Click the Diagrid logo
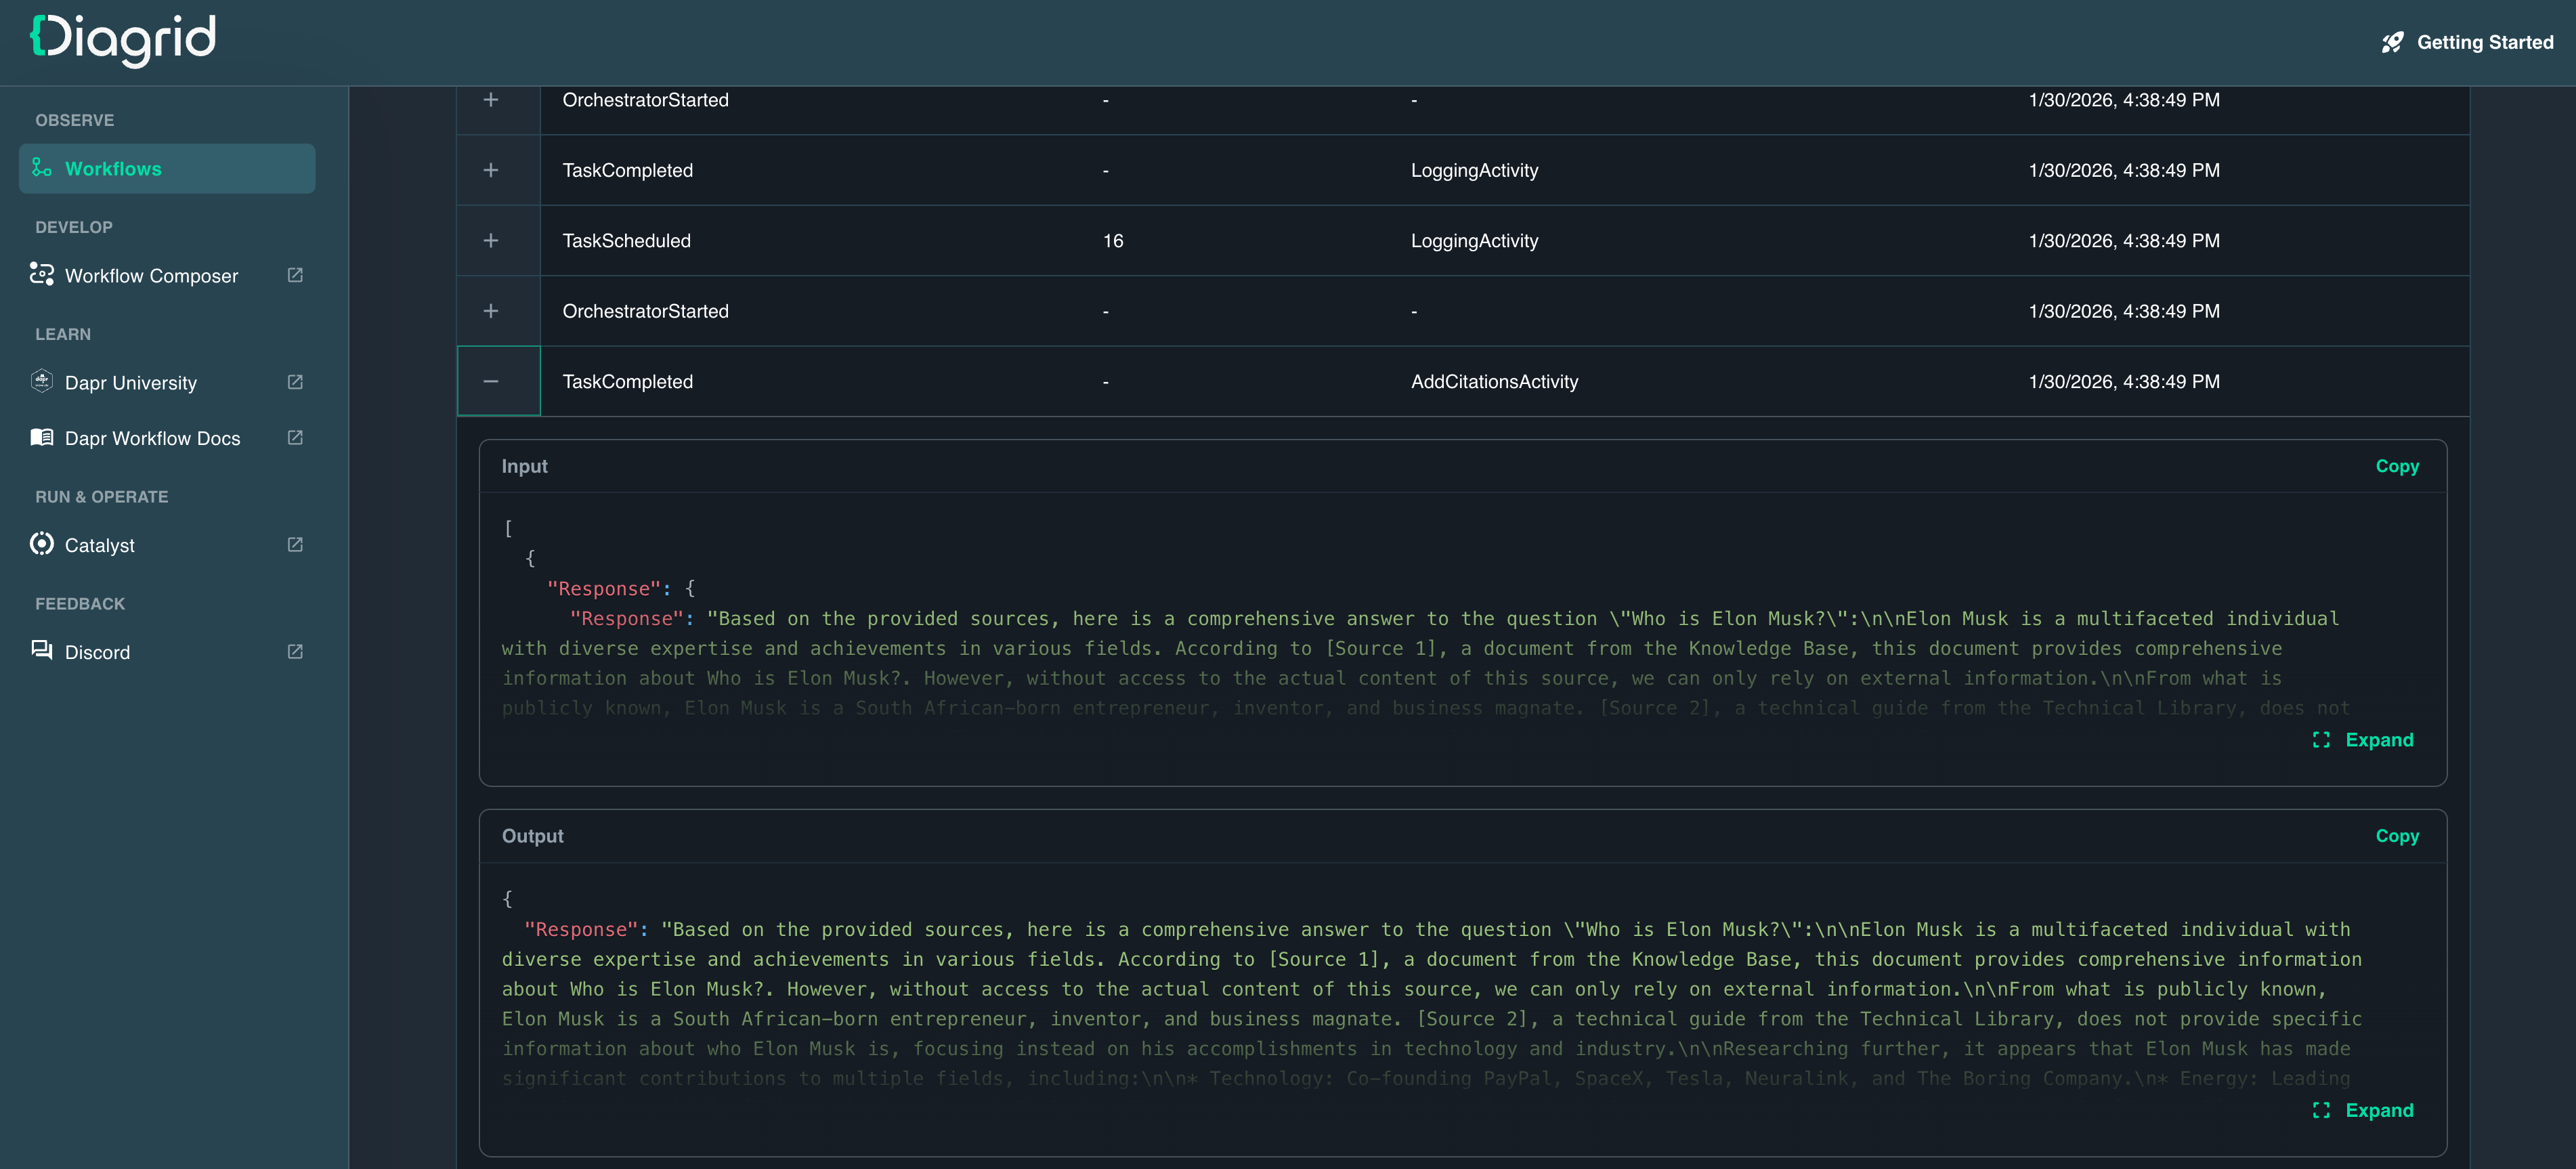The width and height of the screenshot is (2576, 1169). pyautogui.click(x=123, y=40)
